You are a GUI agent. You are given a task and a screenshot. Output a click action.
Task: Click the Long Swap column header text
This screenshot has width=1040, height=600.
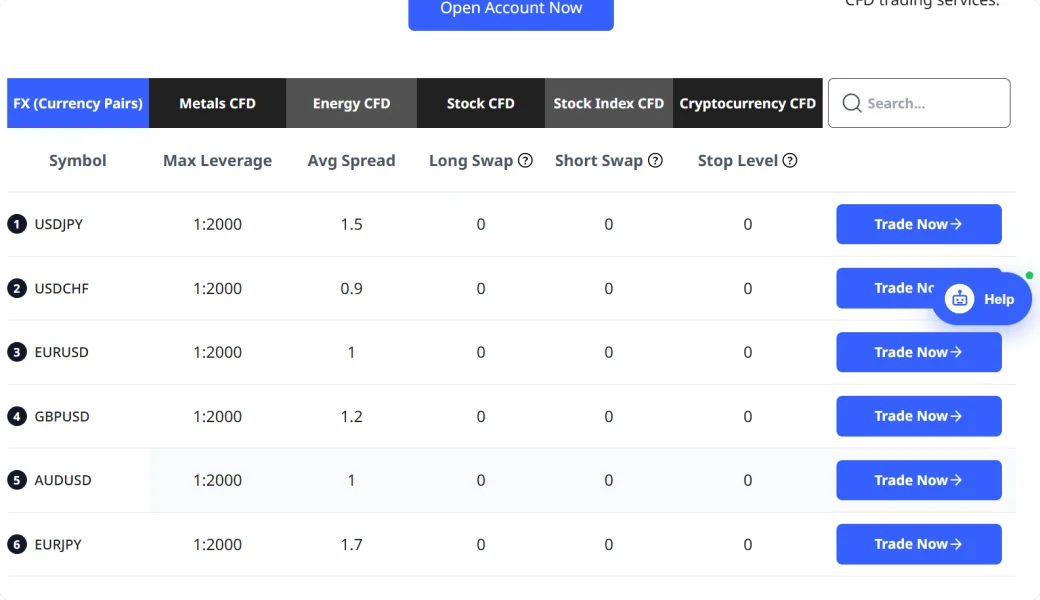pyautogui.click(x=471, y=160)
